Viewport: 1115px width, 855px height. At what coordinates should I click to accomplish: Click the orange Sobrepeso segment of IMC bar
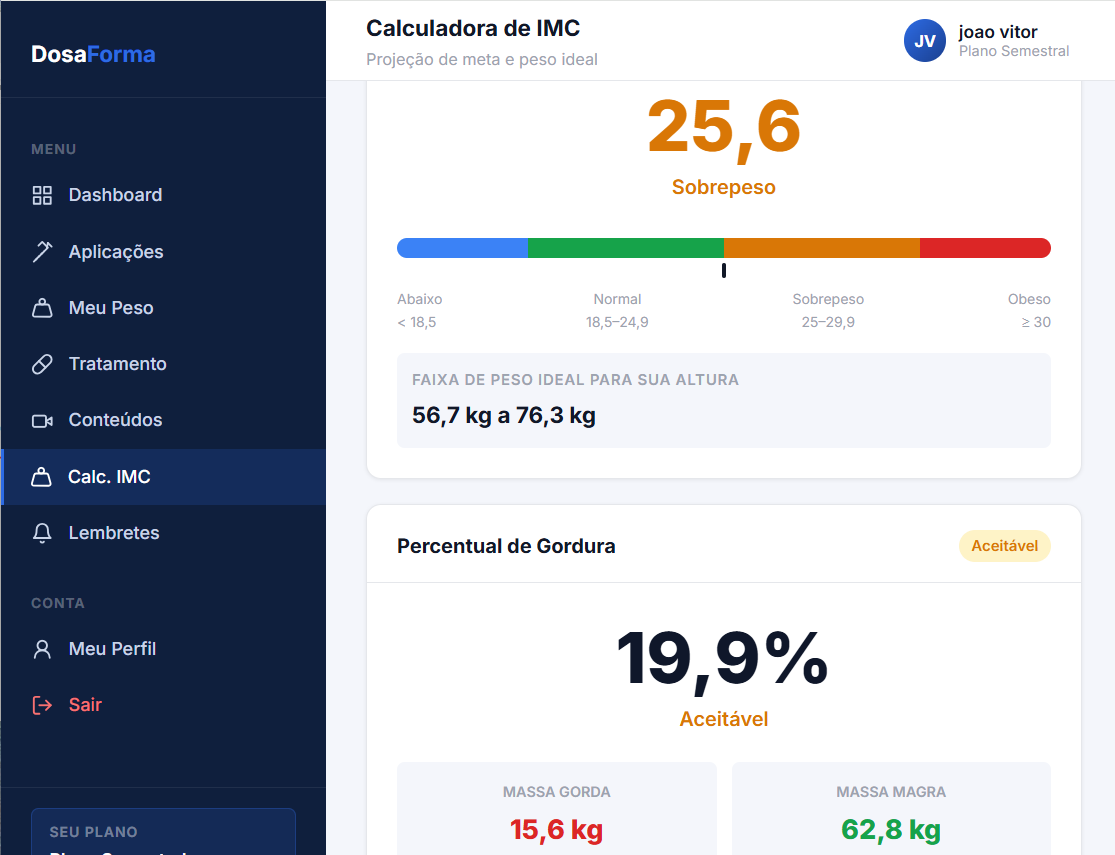[x=822, y=248]
